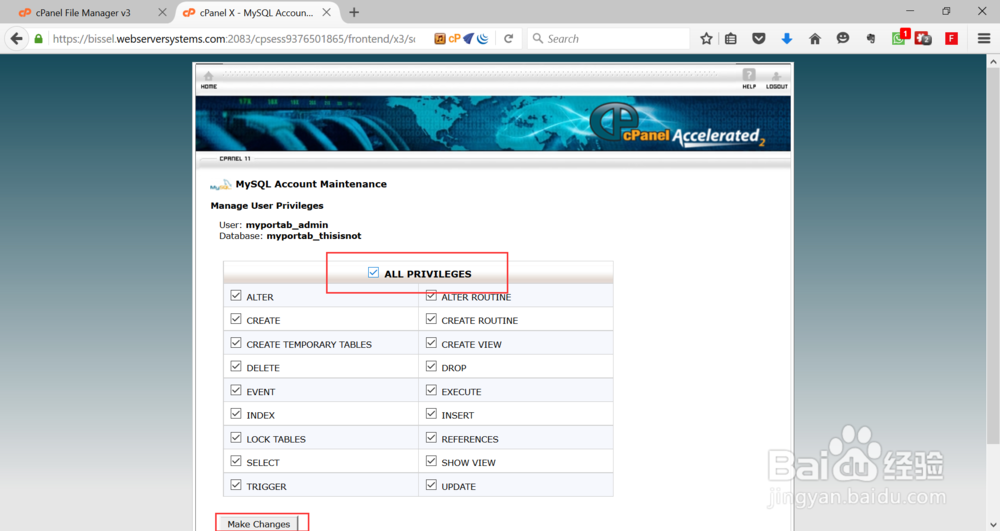Click the cPanel LOGOUT icon
This screenshot has width=1000, height=531.
(777, 80)
